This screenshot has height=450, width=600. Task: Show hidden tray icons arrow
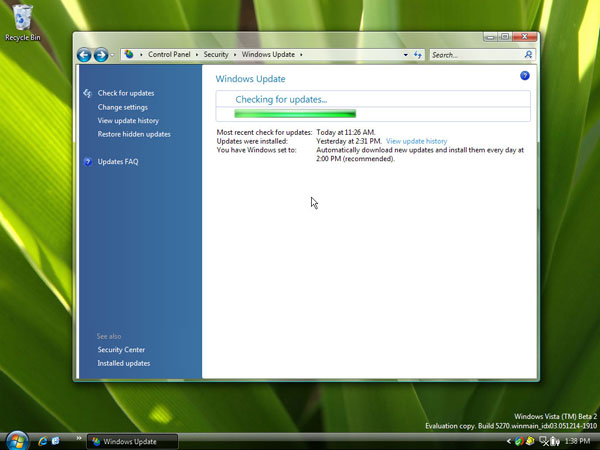pos(509,441)
